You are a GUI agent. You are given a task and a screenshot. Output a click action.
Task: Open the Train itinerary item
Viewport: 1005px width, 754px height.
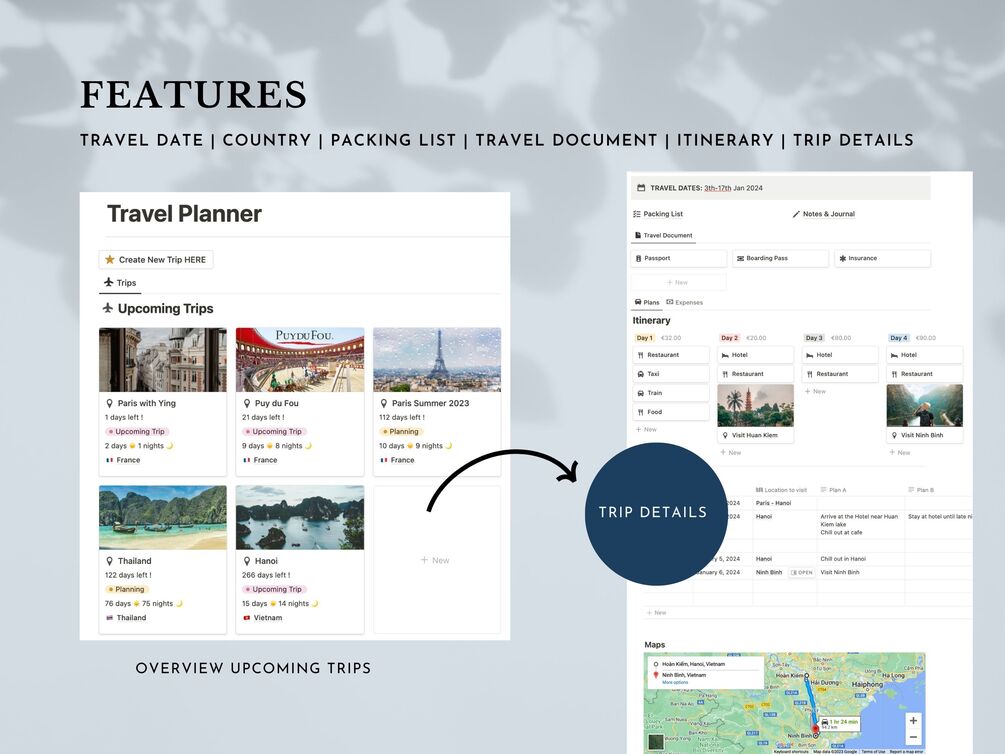pos(671,393)
